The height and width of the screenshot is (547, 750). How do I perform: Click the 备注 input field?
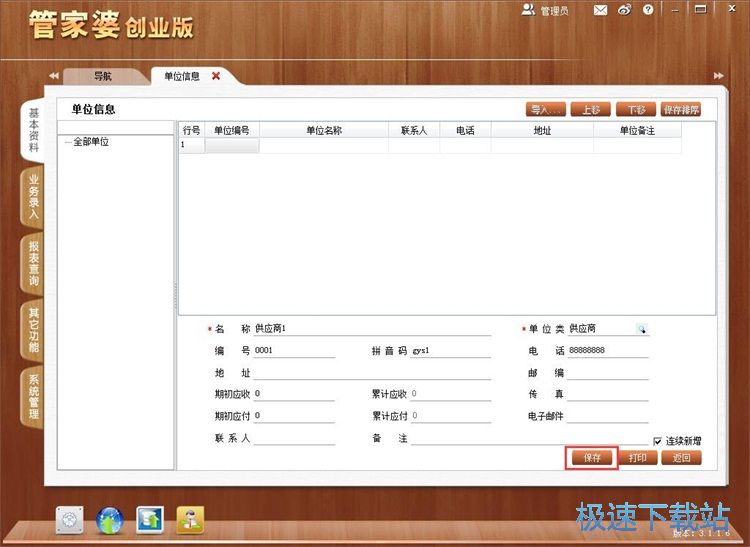[x=529, y=438]
